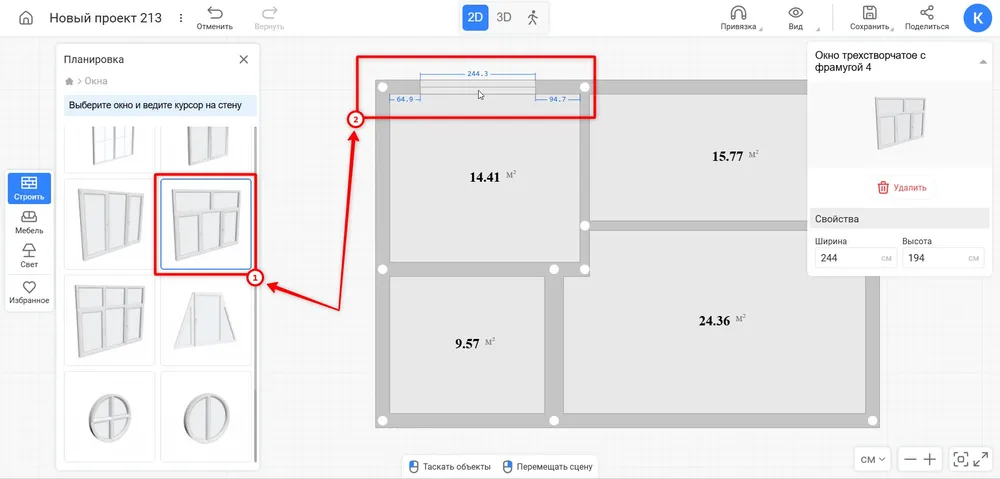Open the Furniture (Мебель) sidebar section
The height and width of the screenshot is (479, 1000).
point(29,221)
